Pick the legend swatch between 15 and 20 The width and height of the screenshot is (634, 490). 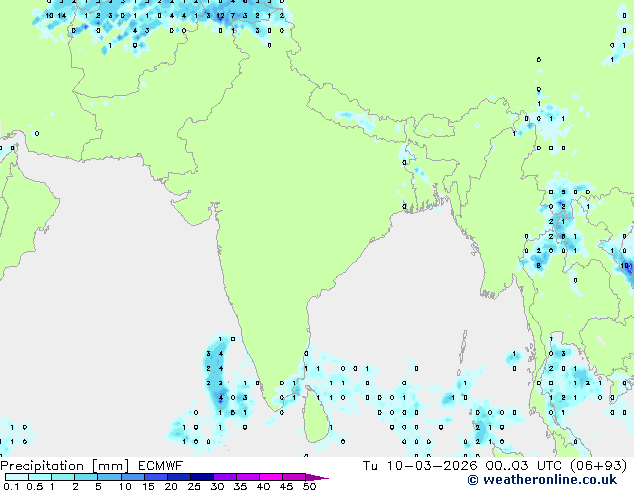[155, 477]
